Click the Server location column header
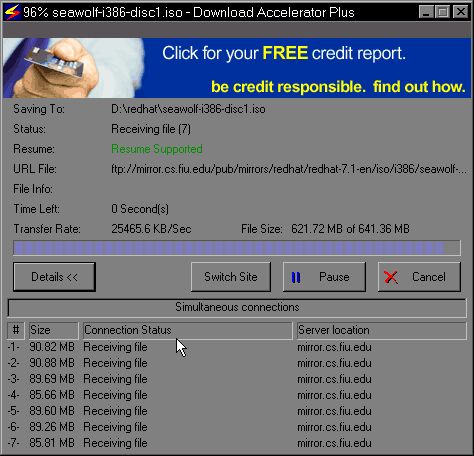Viewport: 474px width, 456px height. pyautogui.click(x=382, y=330)
